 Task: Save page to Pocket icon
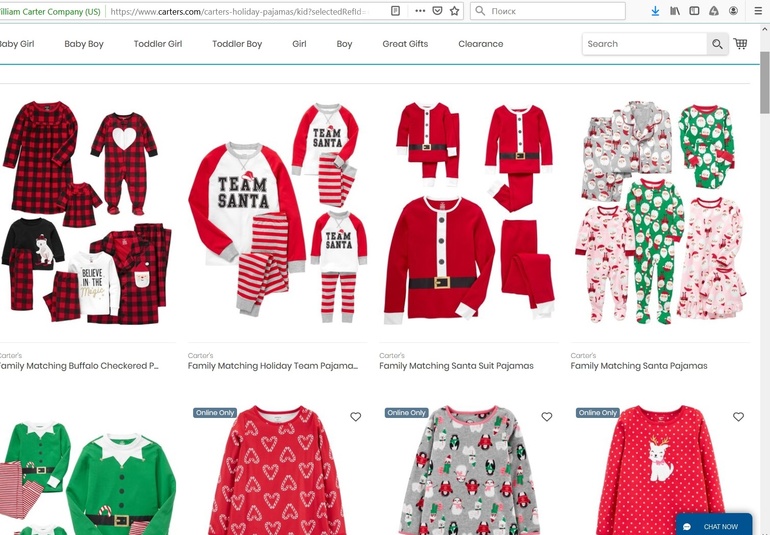(x=437, y=11)
